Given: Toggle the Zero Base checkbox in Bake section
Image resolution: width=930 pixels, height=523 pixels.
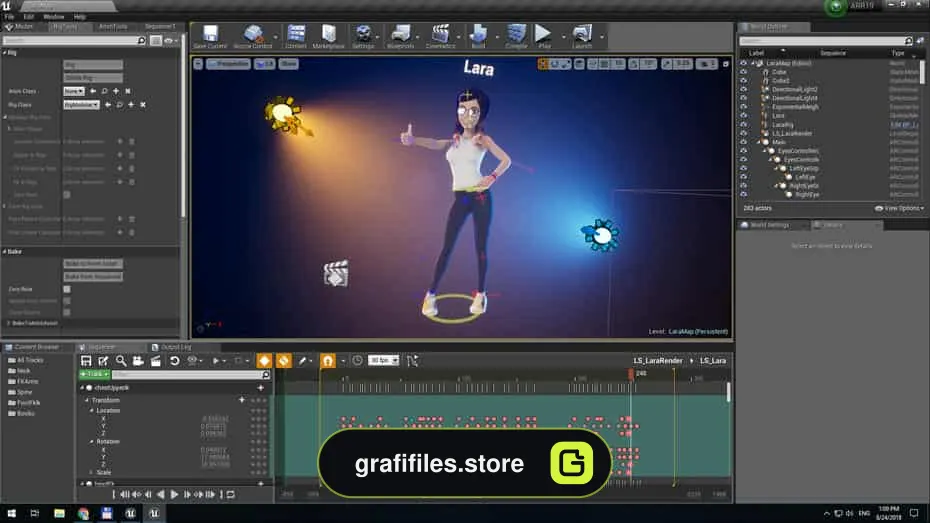Looking at the screenshot, I should [67, 289].
